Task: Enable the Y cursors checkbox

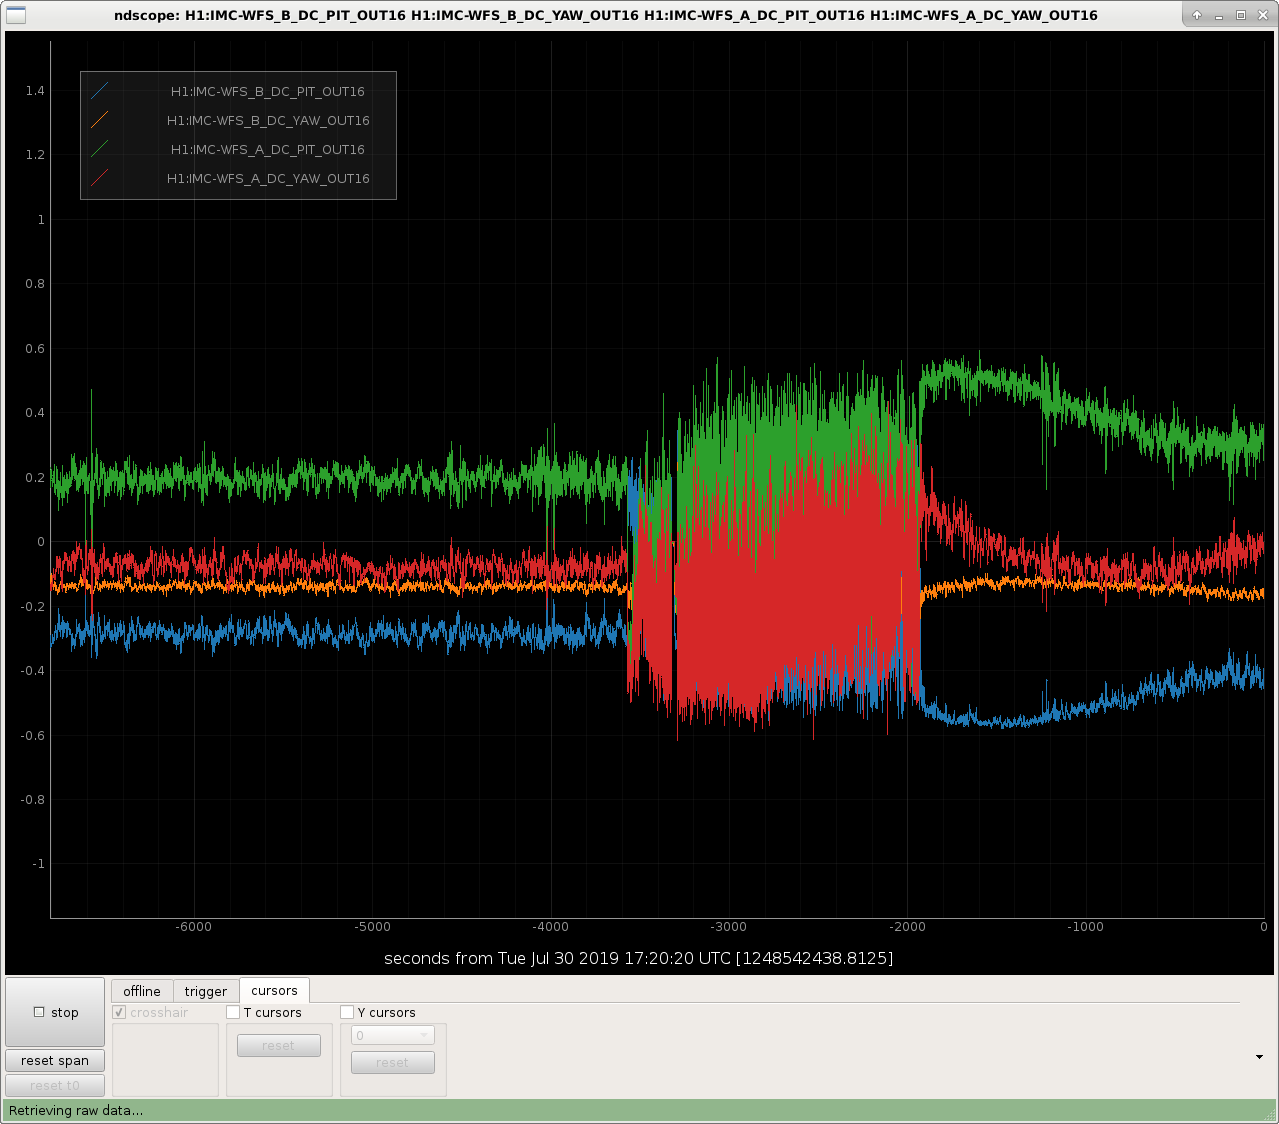Action: pos(347,1012)
